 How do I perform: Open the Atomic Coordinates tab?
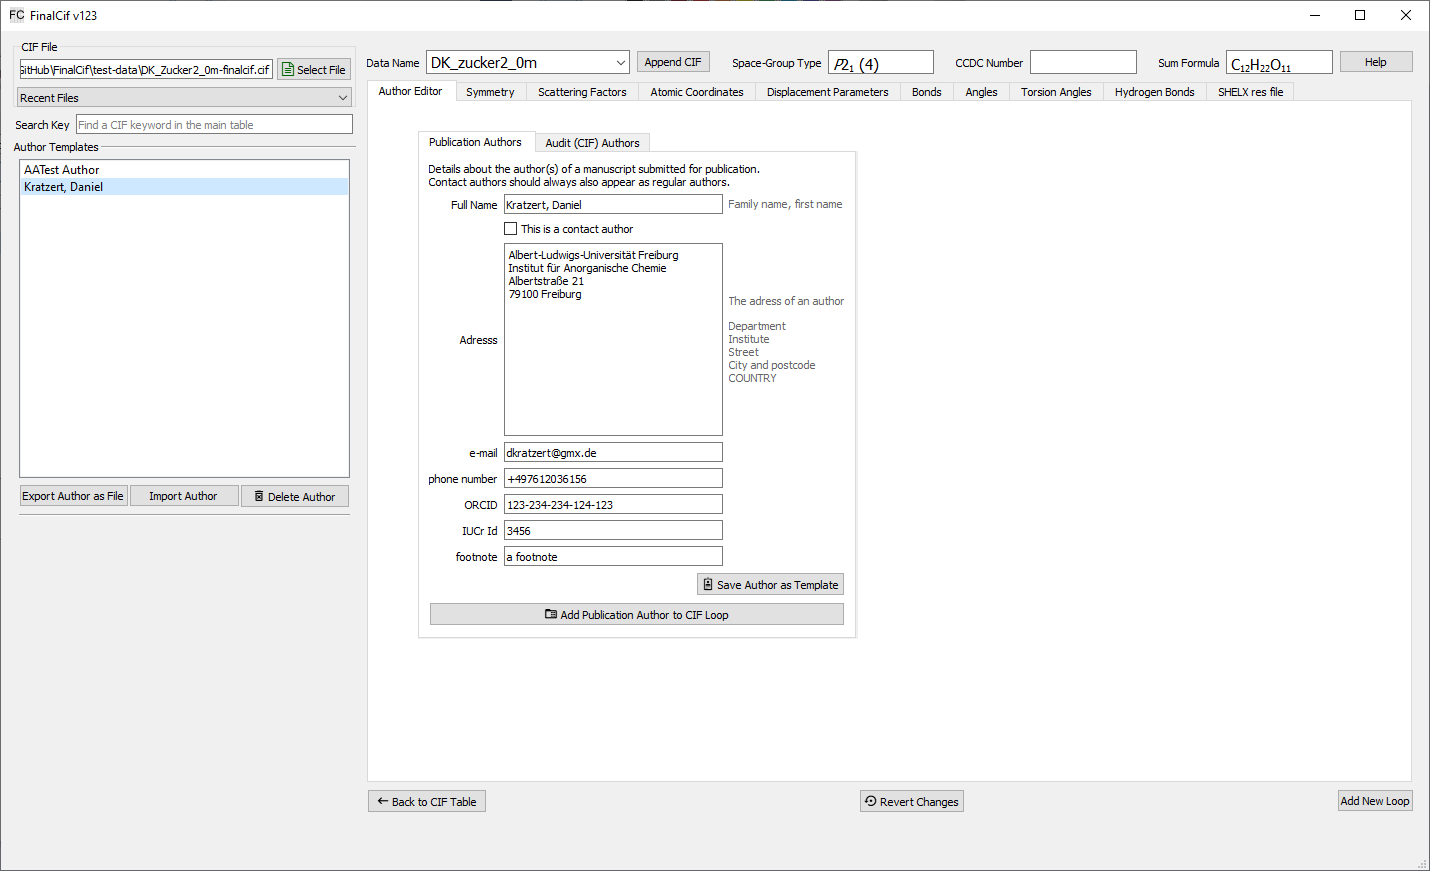(x=696, y=92)
